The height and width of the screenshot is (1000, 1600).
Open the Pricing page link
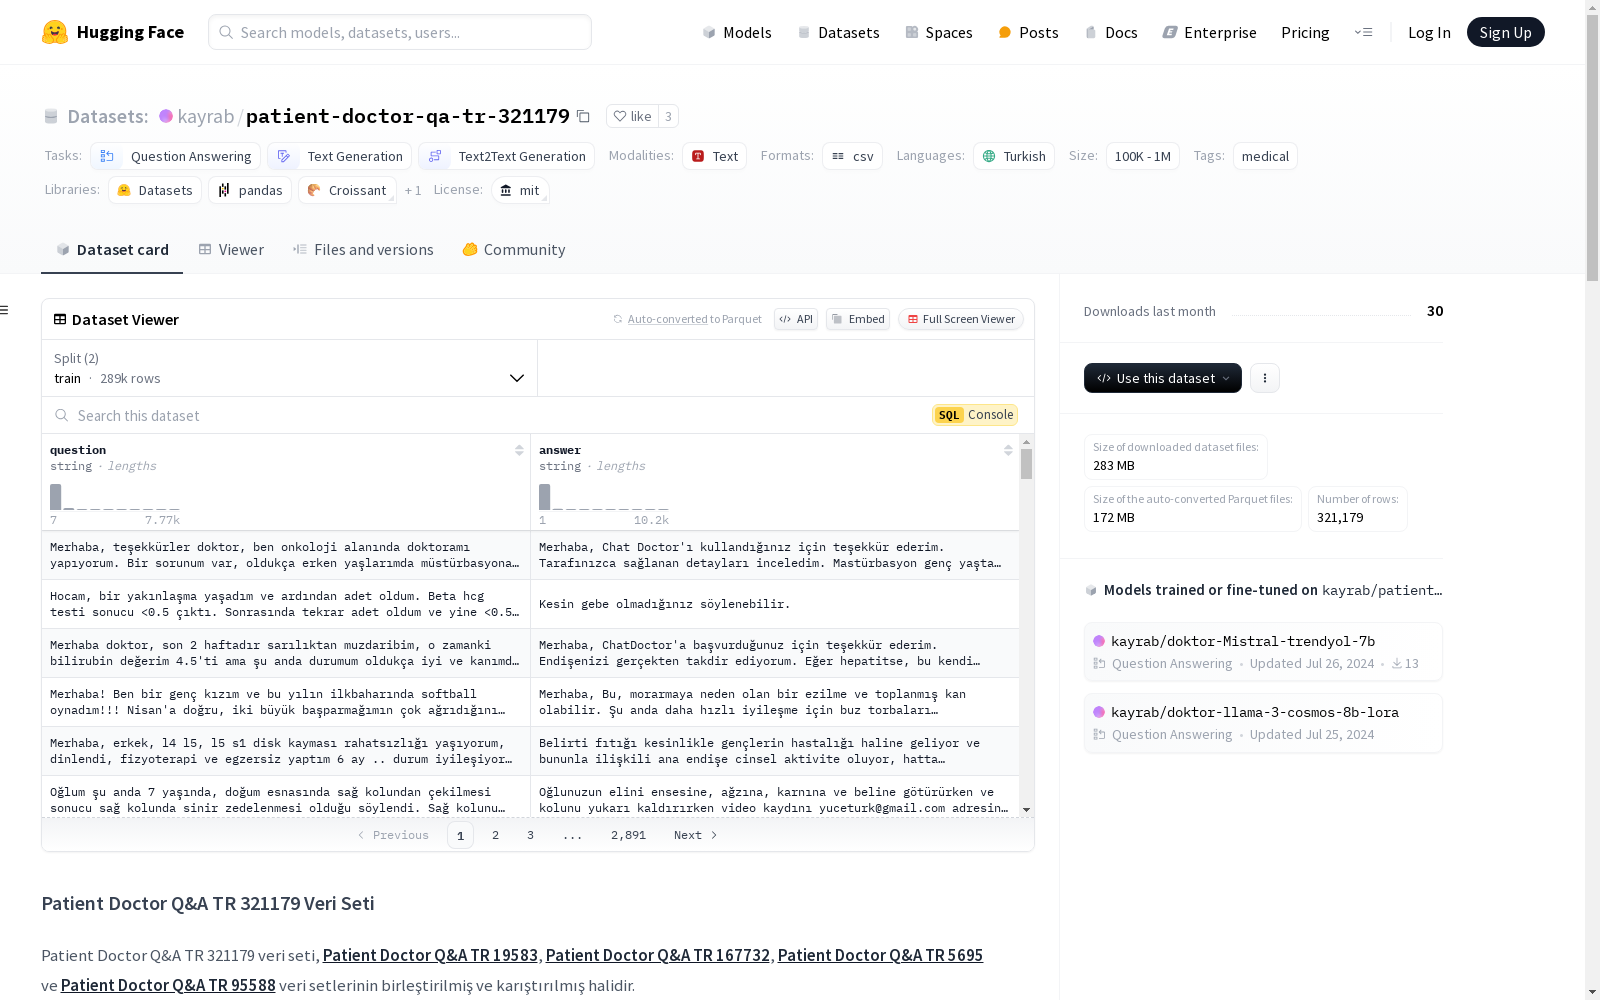coord(1305,32)
